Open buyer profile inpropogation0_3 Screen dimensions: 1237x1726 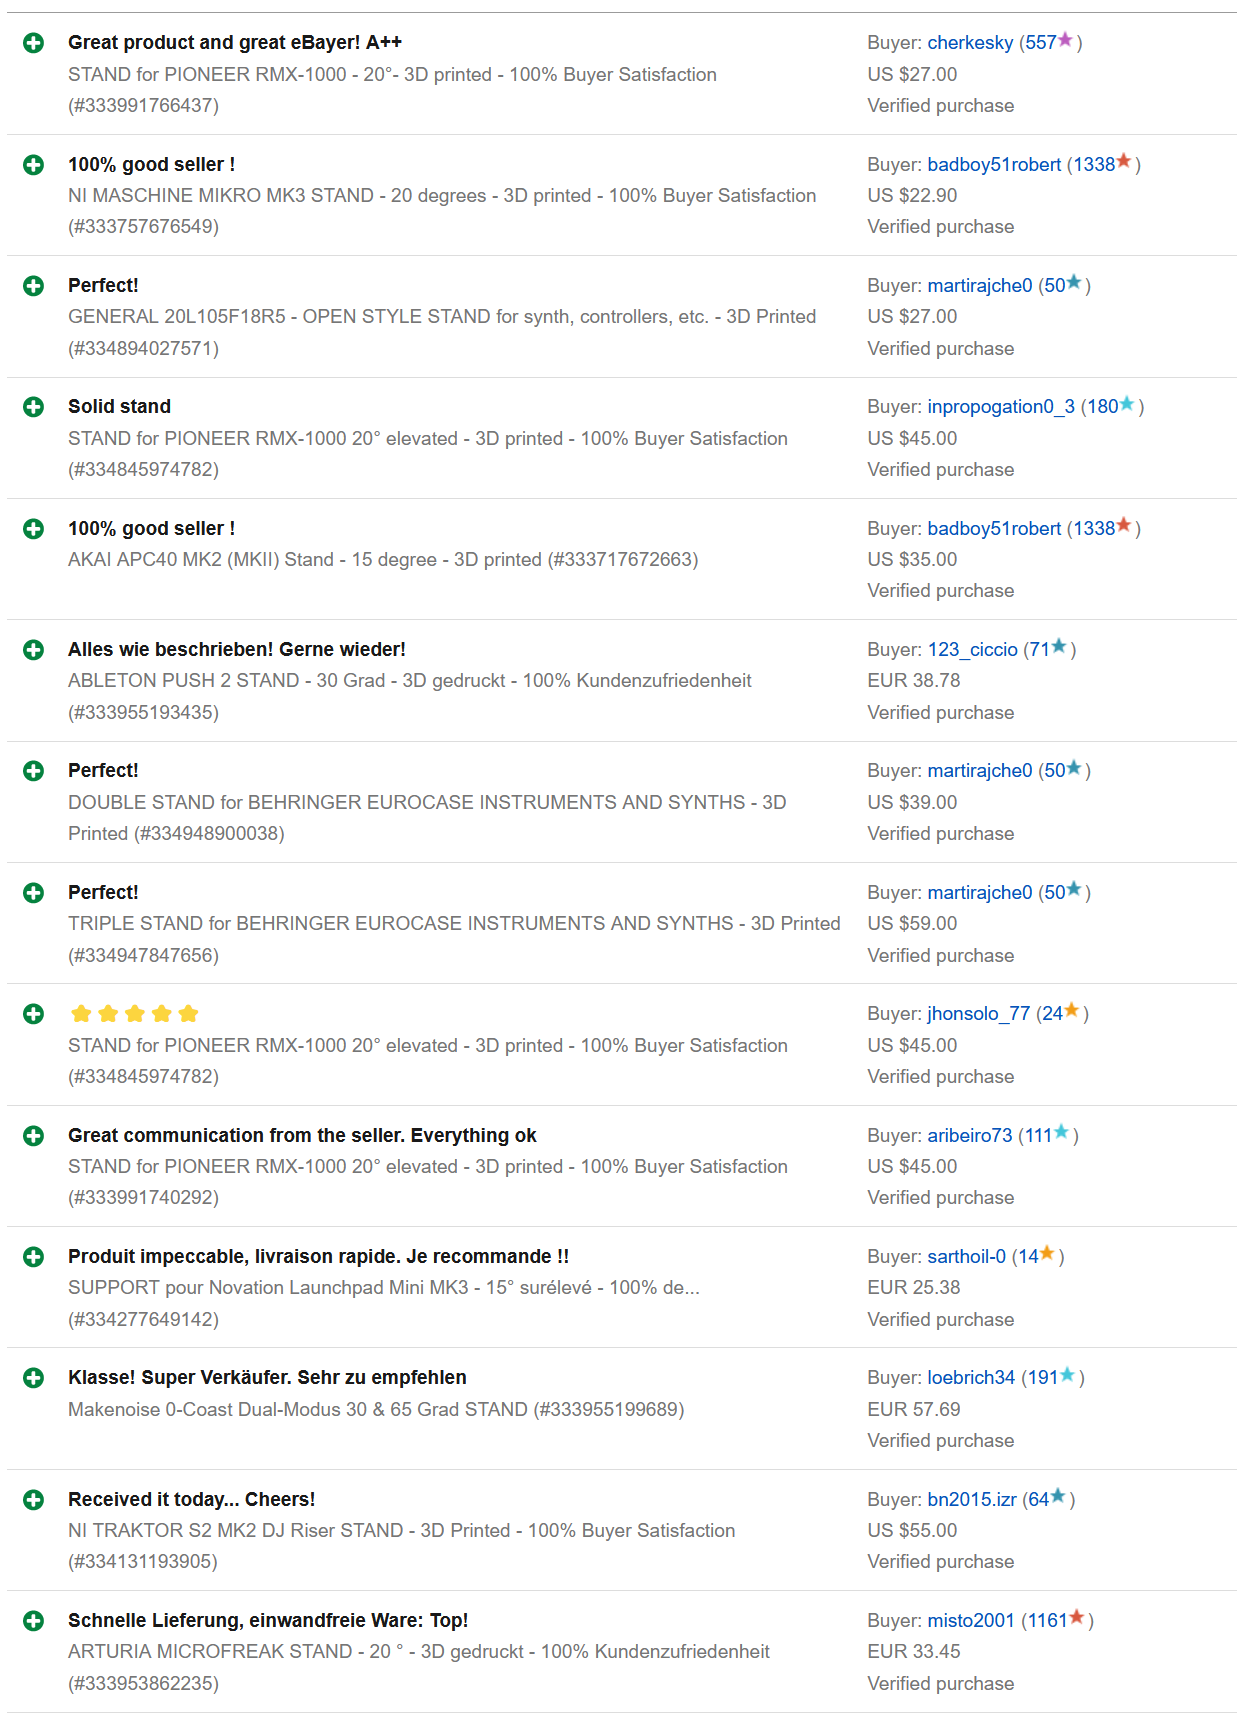[1001, 407]
